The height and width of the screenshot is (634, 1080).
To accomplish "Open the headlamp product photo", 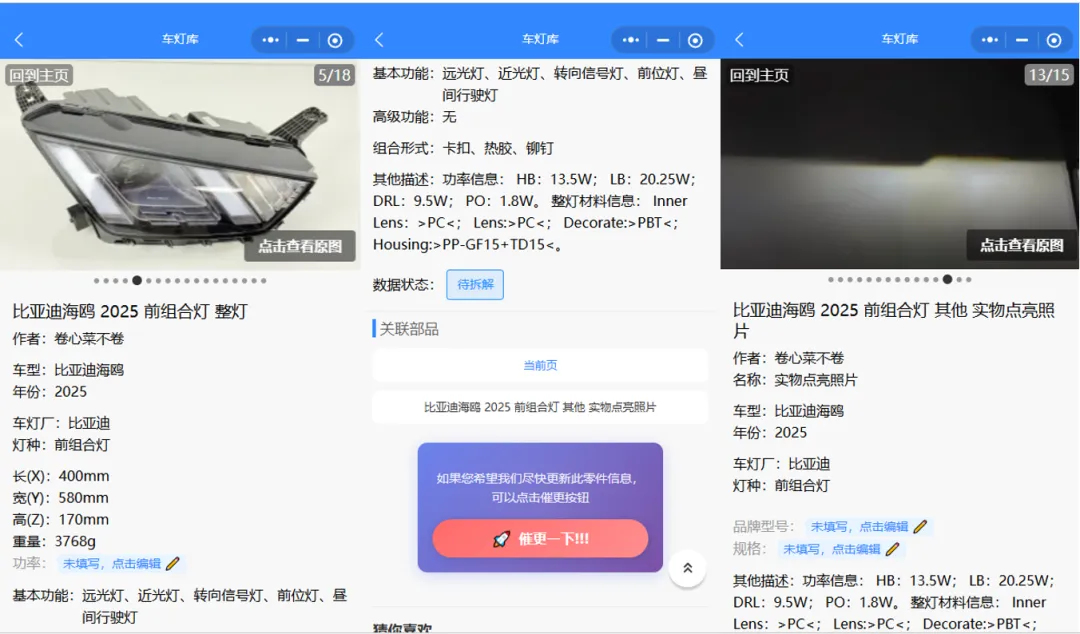I will click(180, 164).
